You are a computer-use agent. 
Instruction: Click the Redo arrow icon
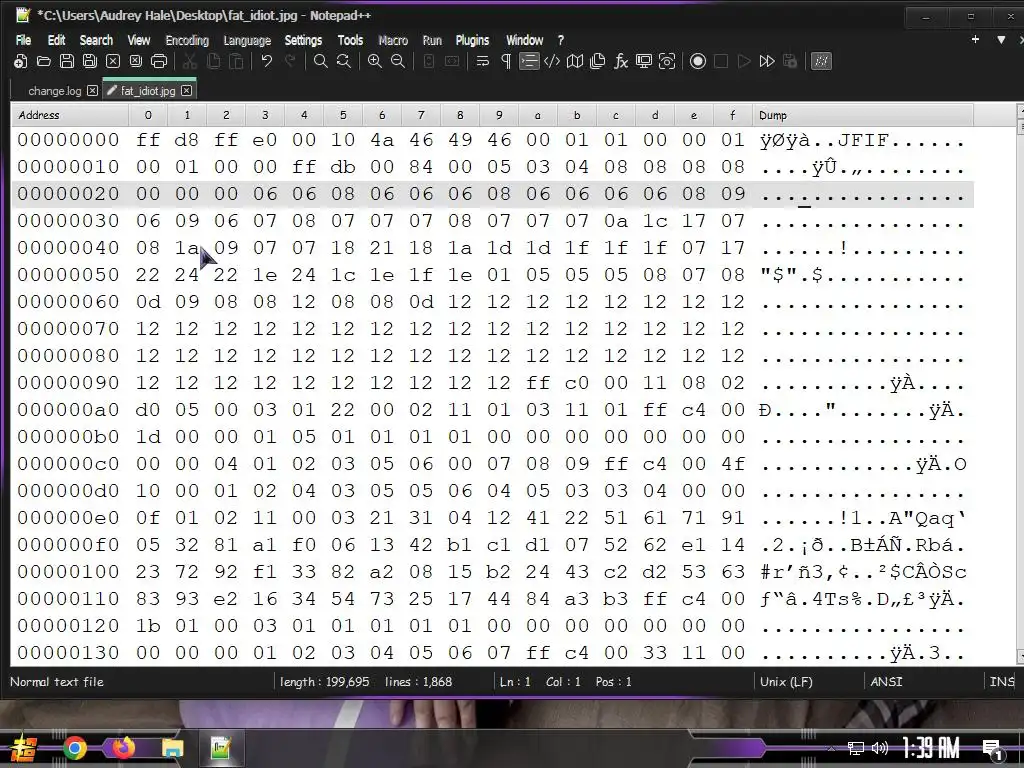click(290, 61)
